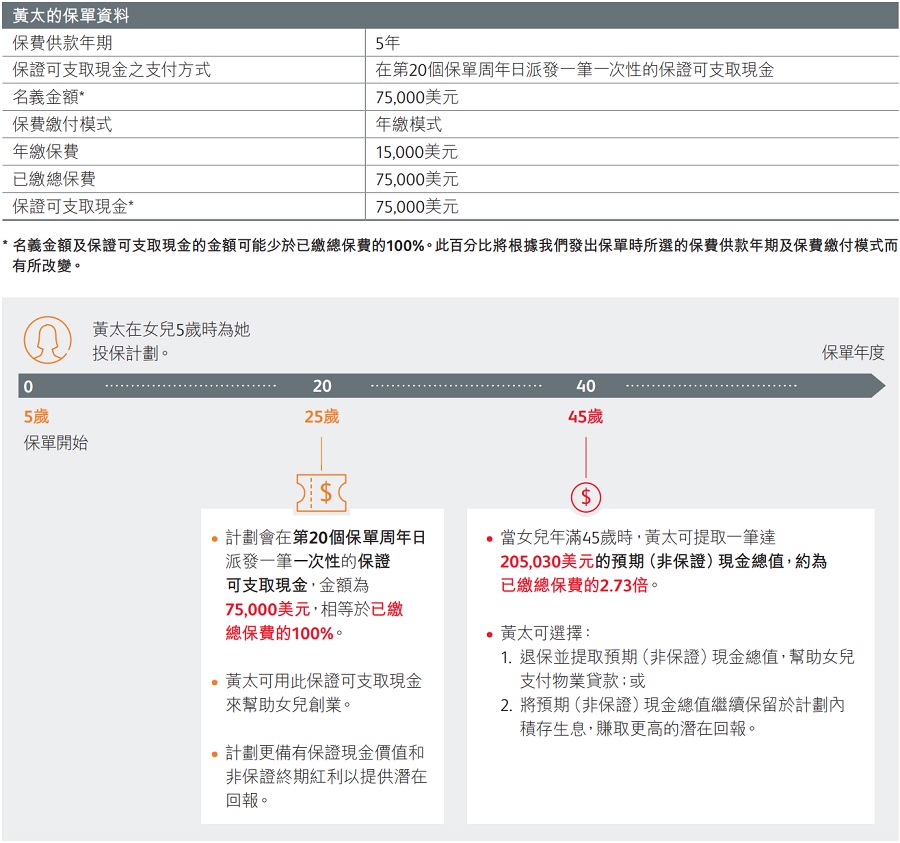The image size is (900, 843).
Task: Click the 5年 premium payment term value
Action: tap(386, 43)
